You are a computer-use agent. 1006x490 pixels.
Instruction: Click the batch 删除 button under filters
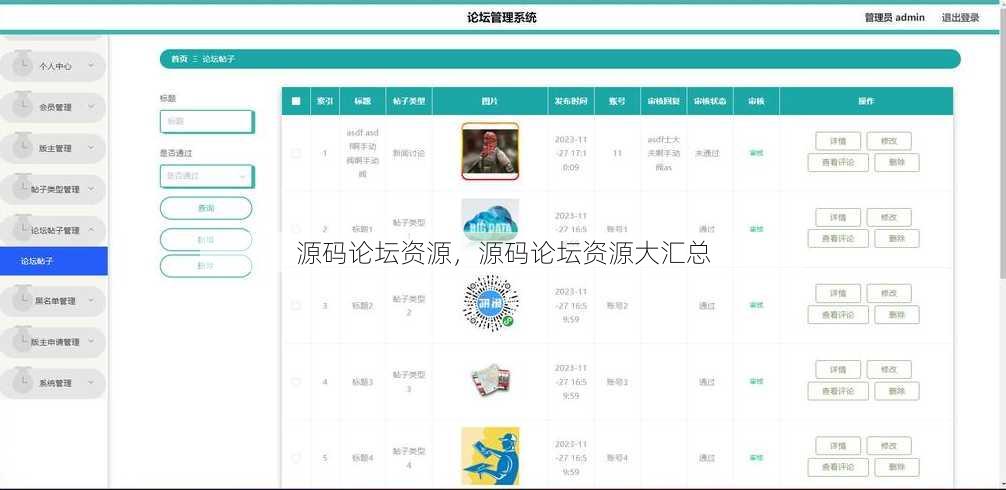click(x=206, y=266)
